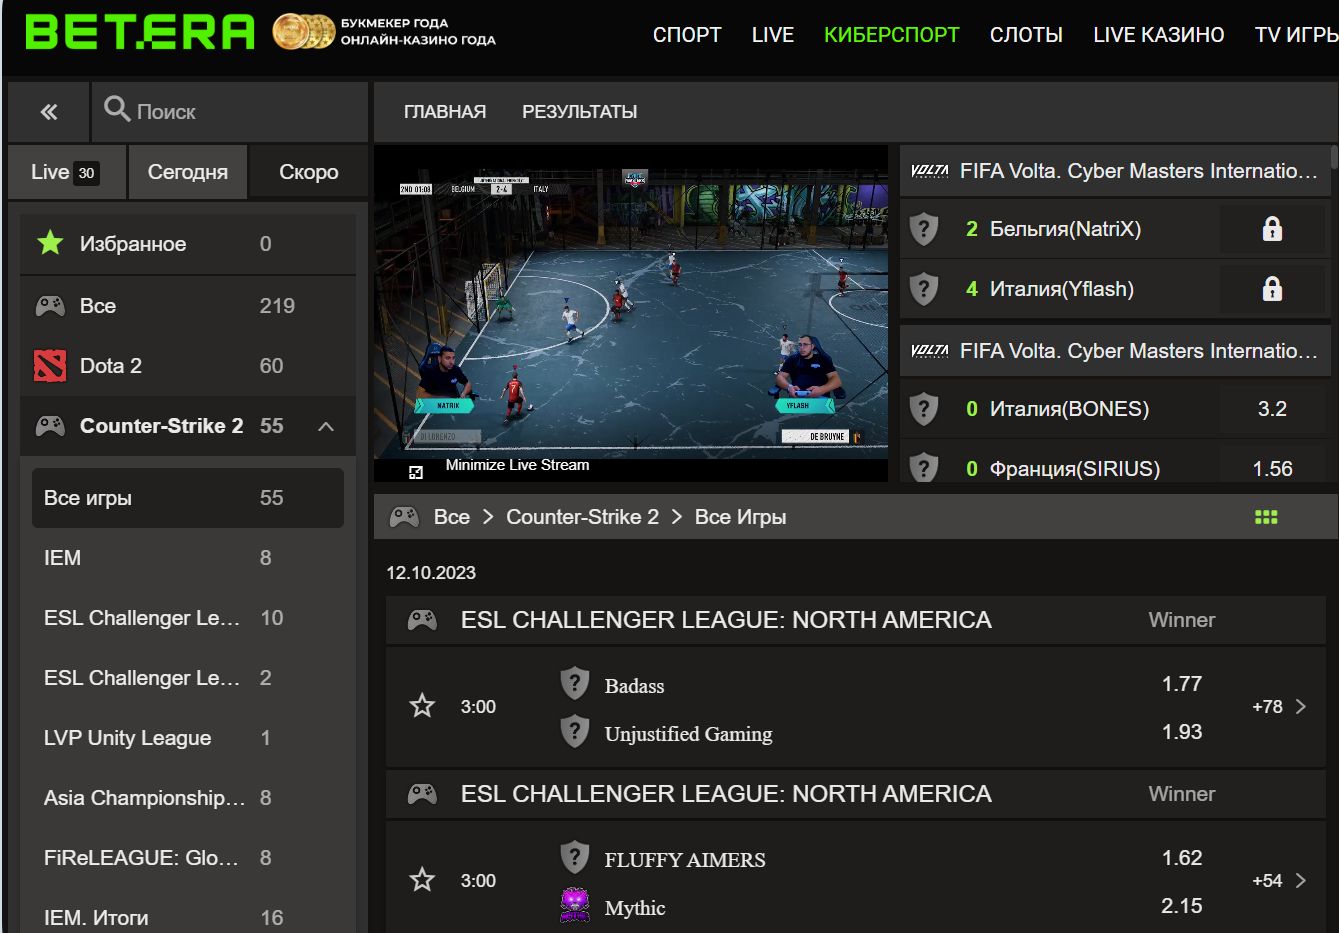Click the live matches panel scrollbar
This screenshot has height=933, width=1339.
1335,158
